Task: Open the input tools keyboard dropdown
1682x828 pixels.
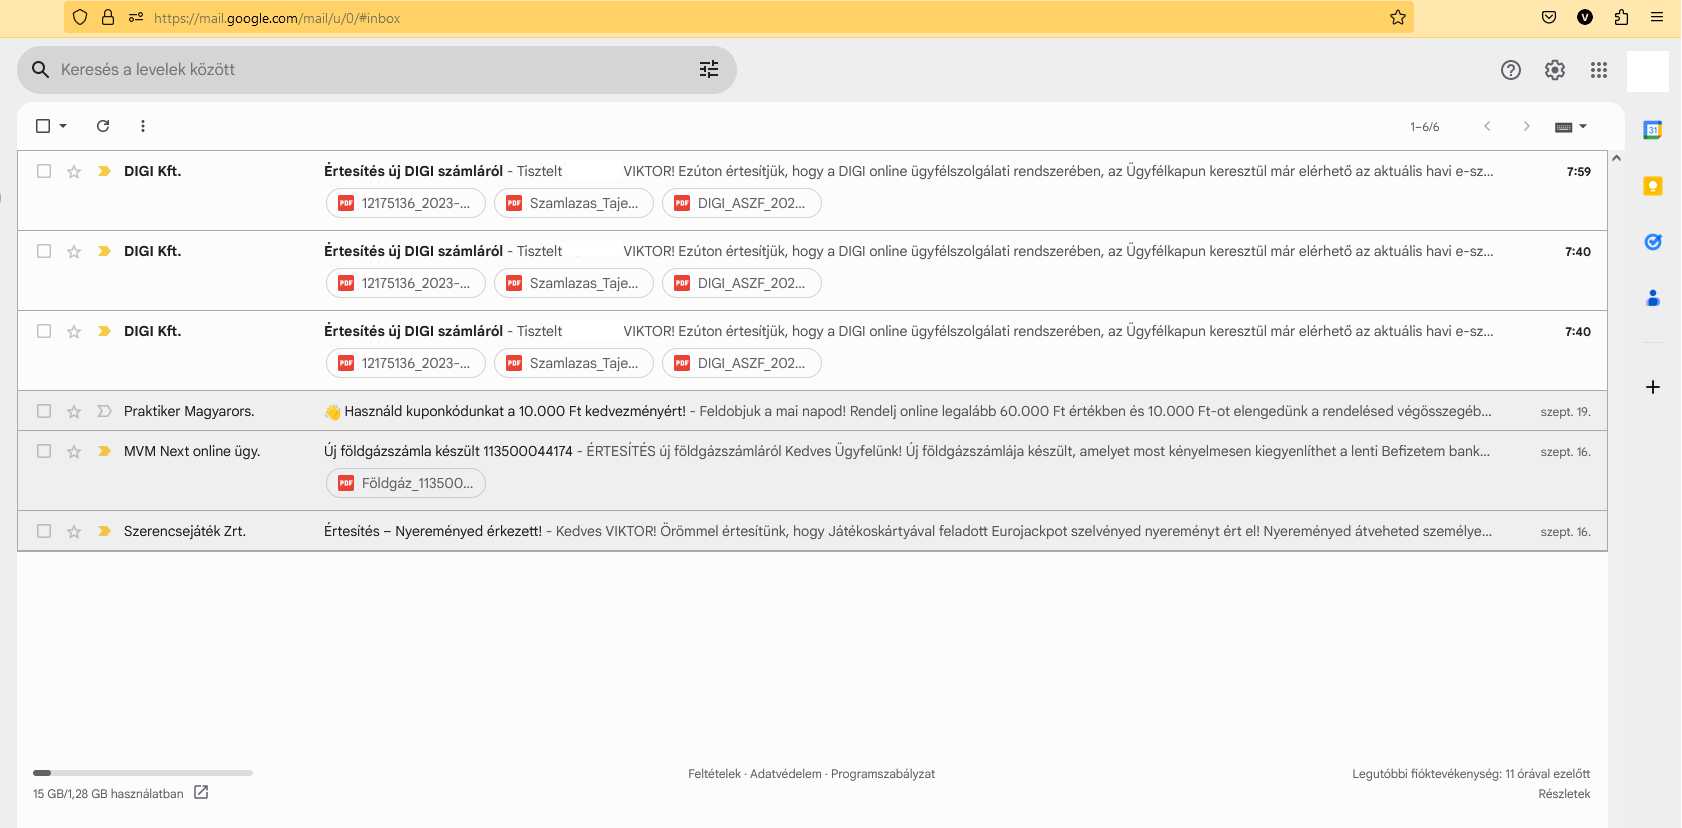Action: click(x=1571, y=127)
